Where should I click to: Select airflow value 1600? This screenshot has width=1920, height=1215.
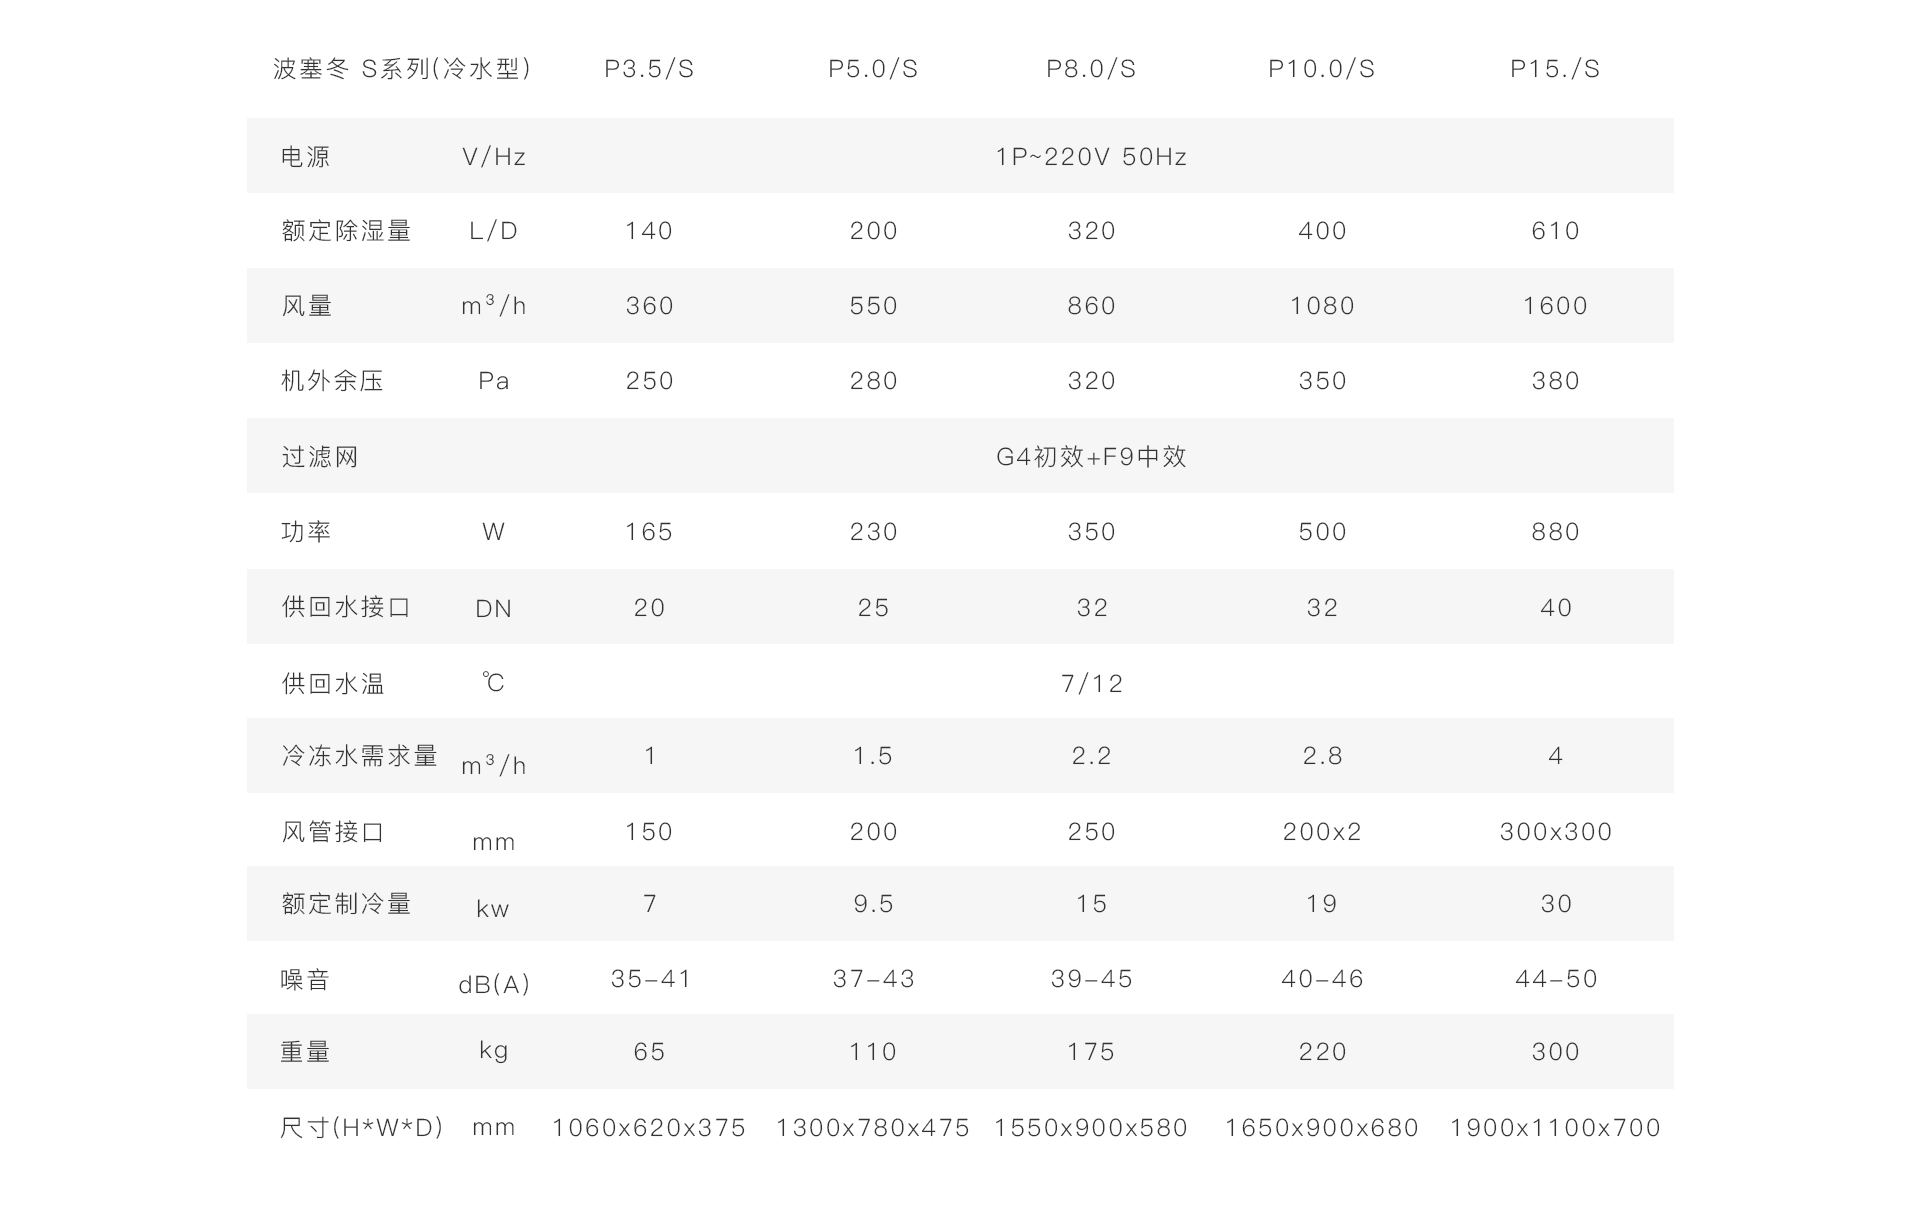point(1555,306)
